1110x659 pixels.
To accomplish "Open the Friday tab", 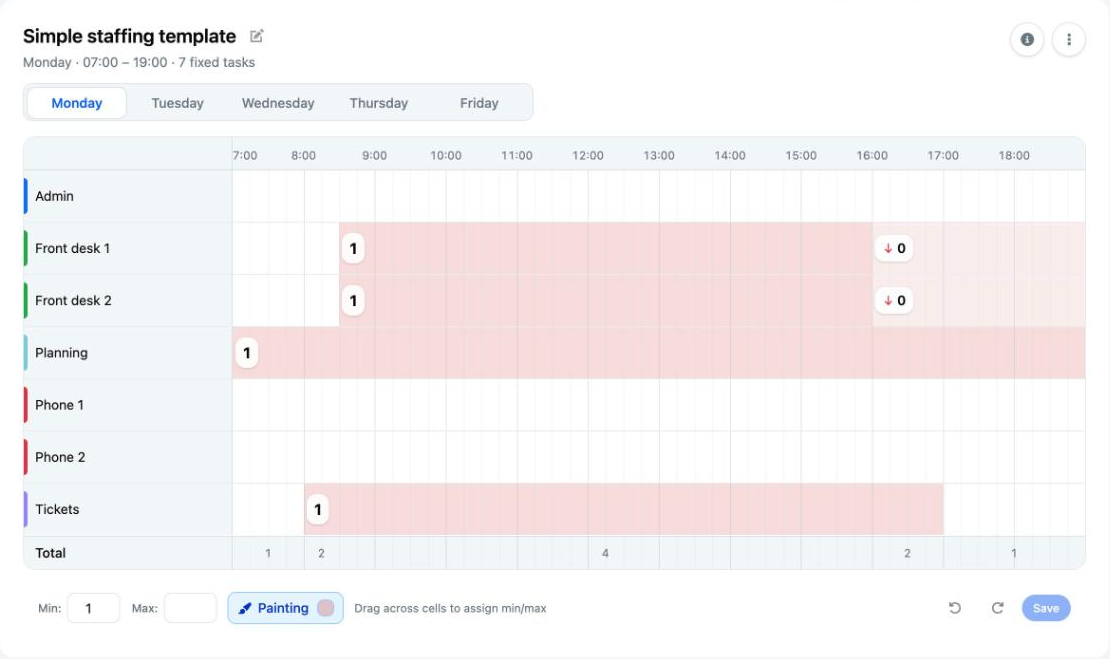I will (479, 103).
